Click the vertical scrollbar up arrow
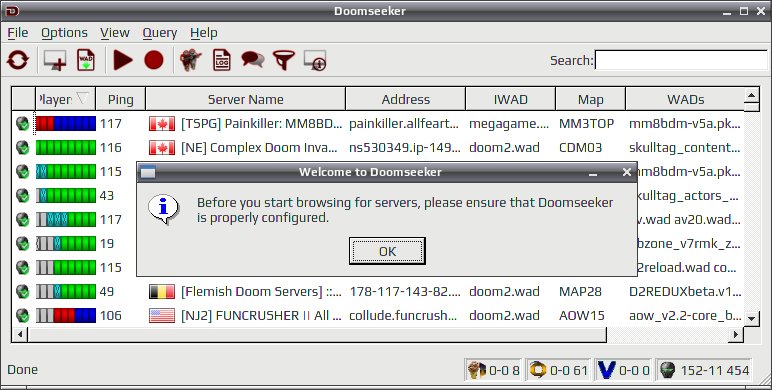This screenshot has width=772, height=390. point(751,96)
